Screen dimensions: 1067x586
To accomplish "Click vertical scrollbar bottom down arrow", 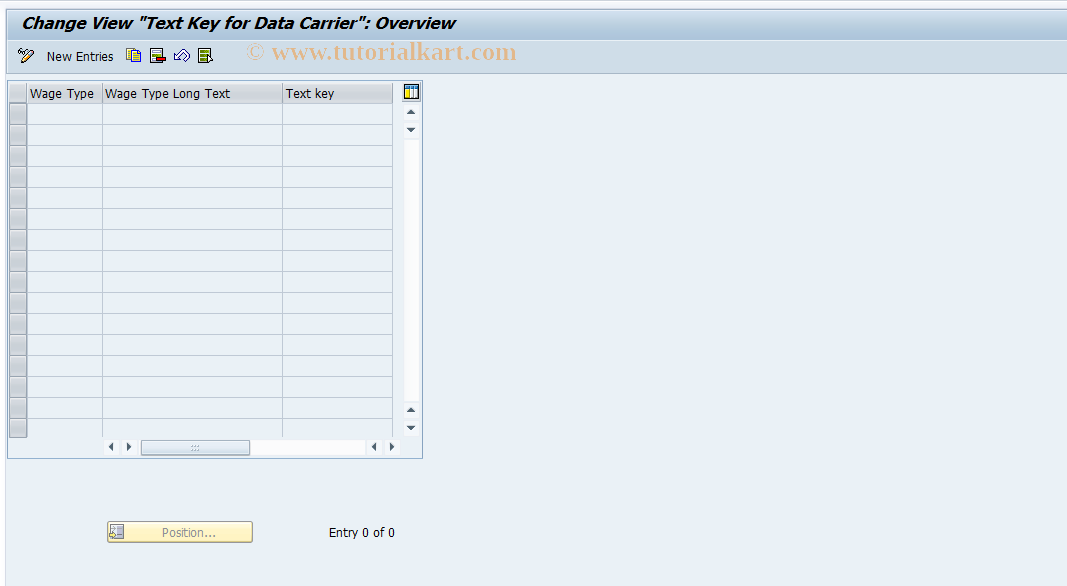I will [x=411, y=427].
